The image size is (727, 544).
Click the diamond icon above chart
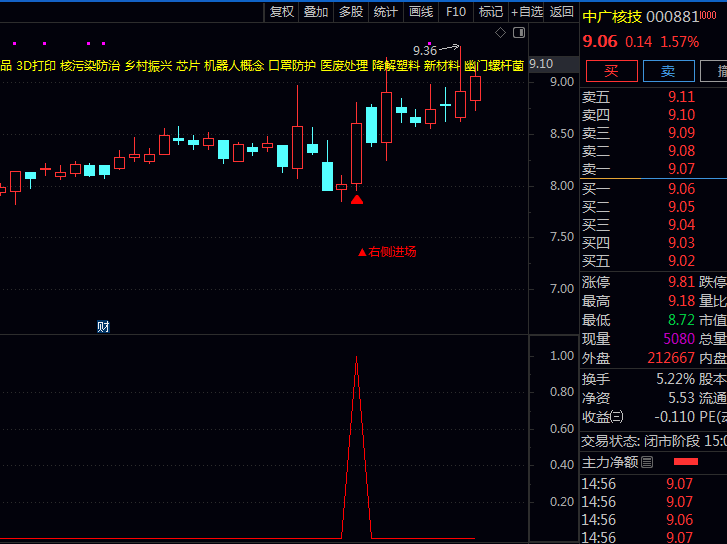(x=500, y=32)
